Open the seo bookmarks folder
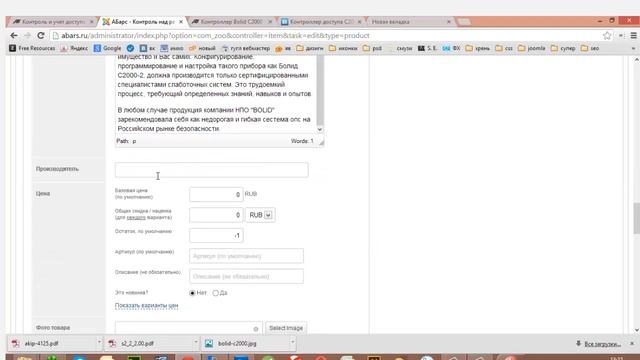This screenshot has height=360, width=640. click(590, 48)
